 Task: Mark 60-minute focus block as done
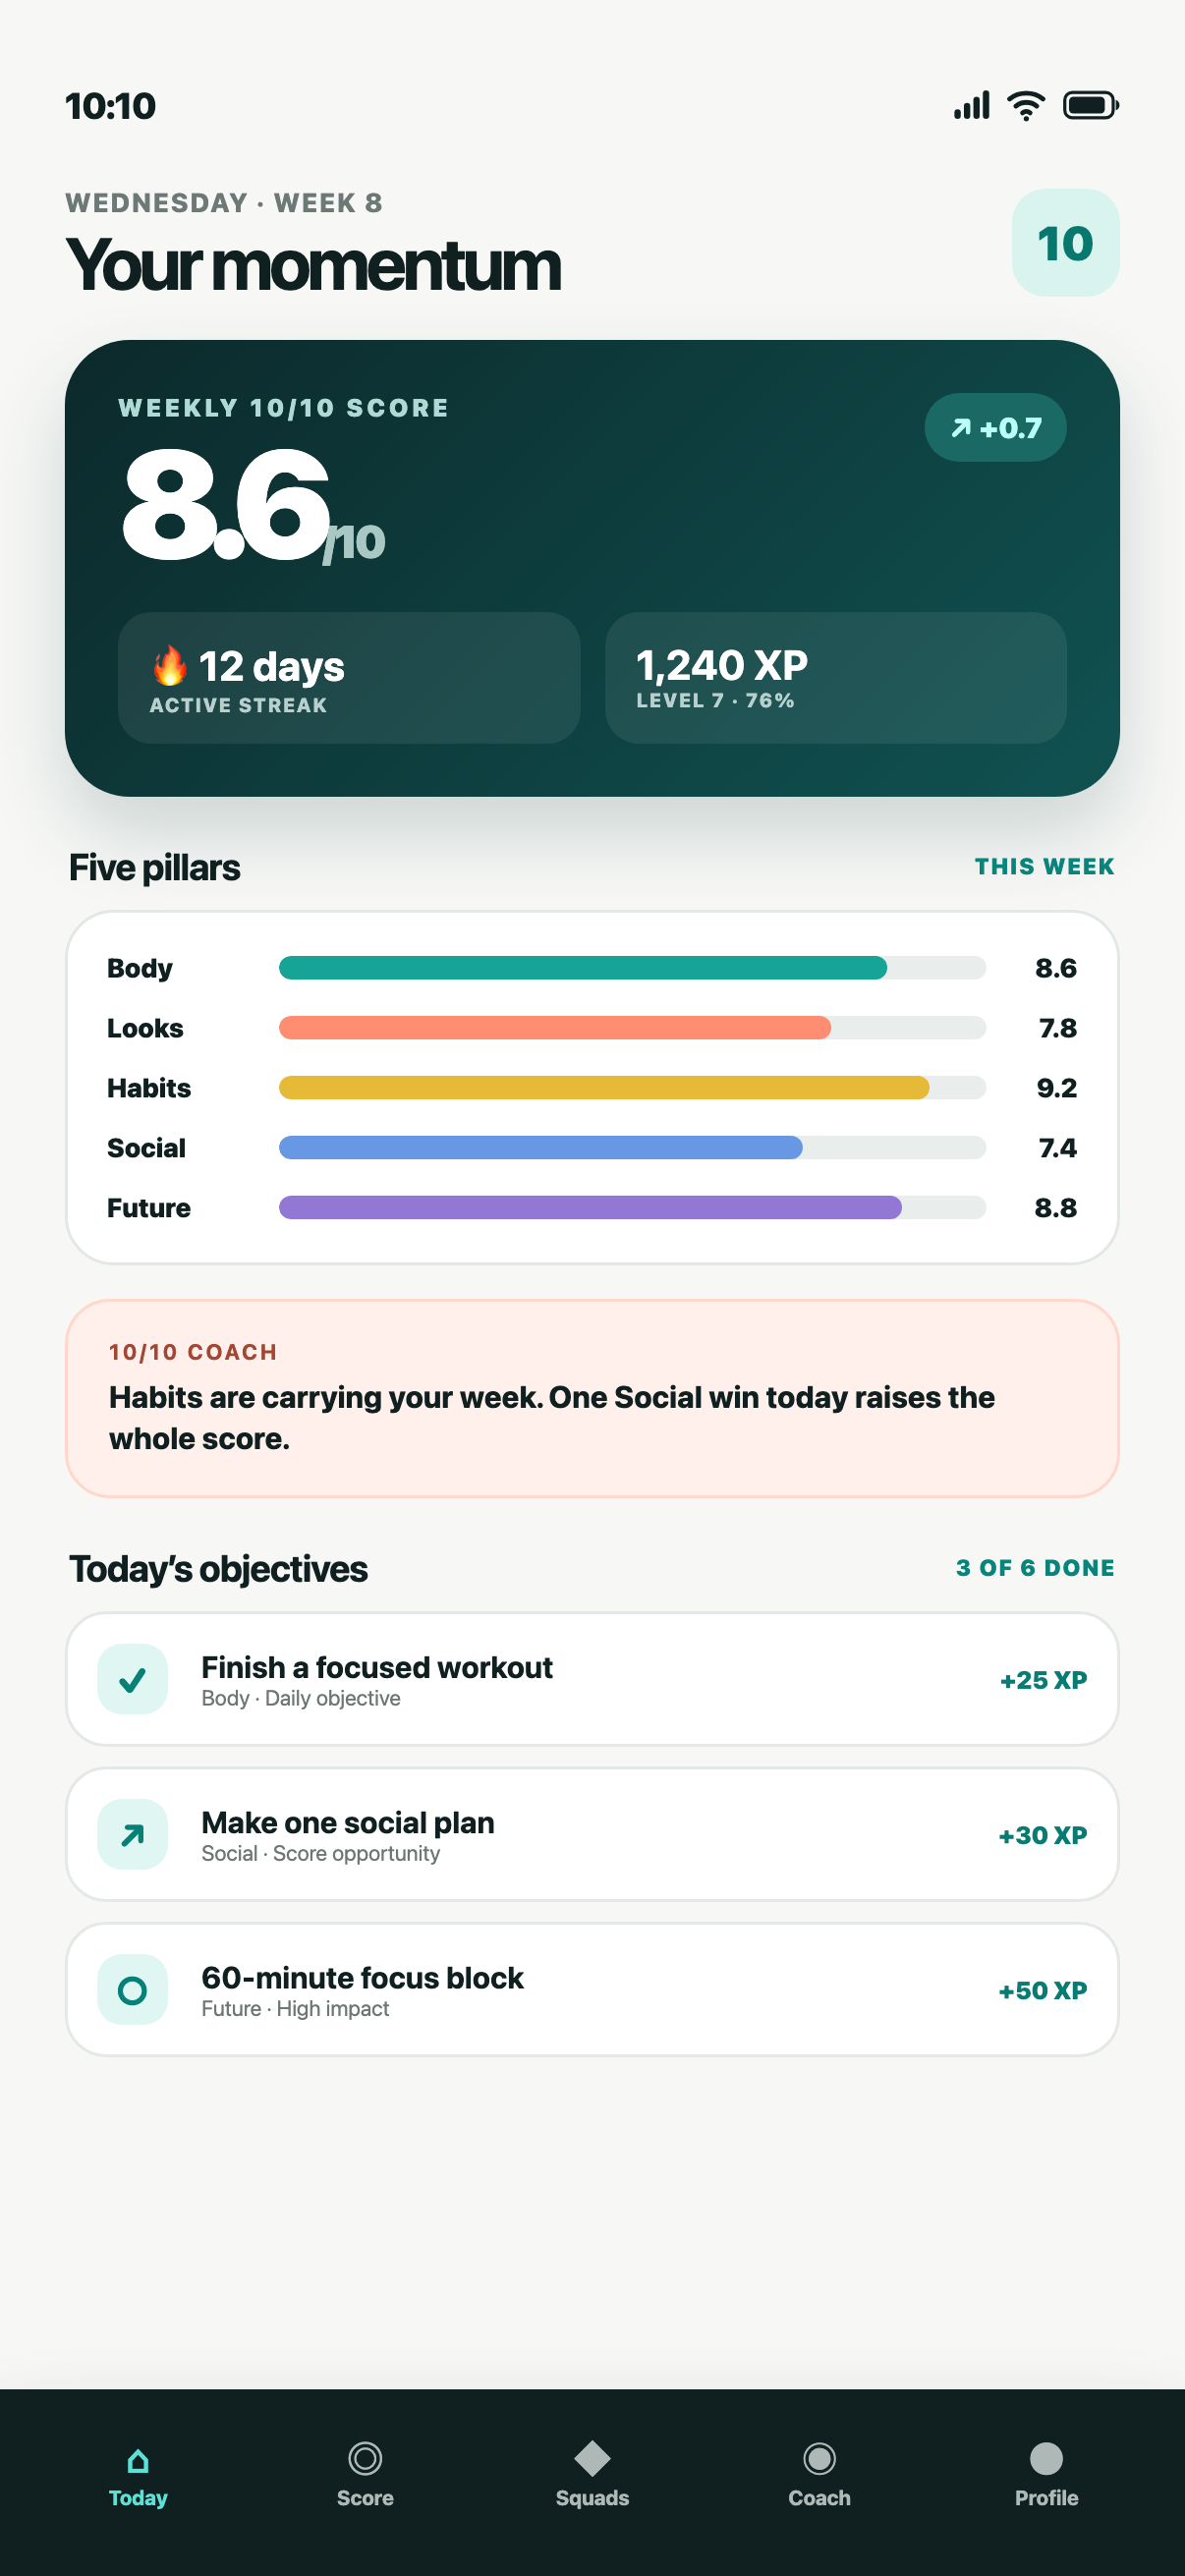[132, 1990]
